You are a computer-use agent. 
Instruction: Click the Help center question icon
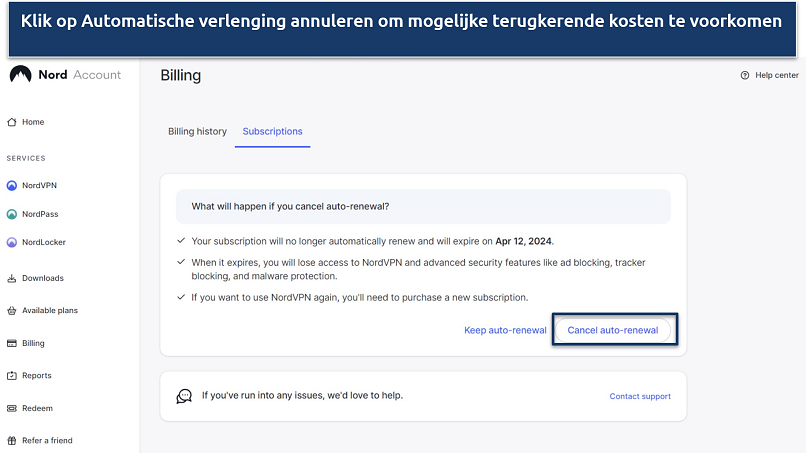[x=744, y=75]
